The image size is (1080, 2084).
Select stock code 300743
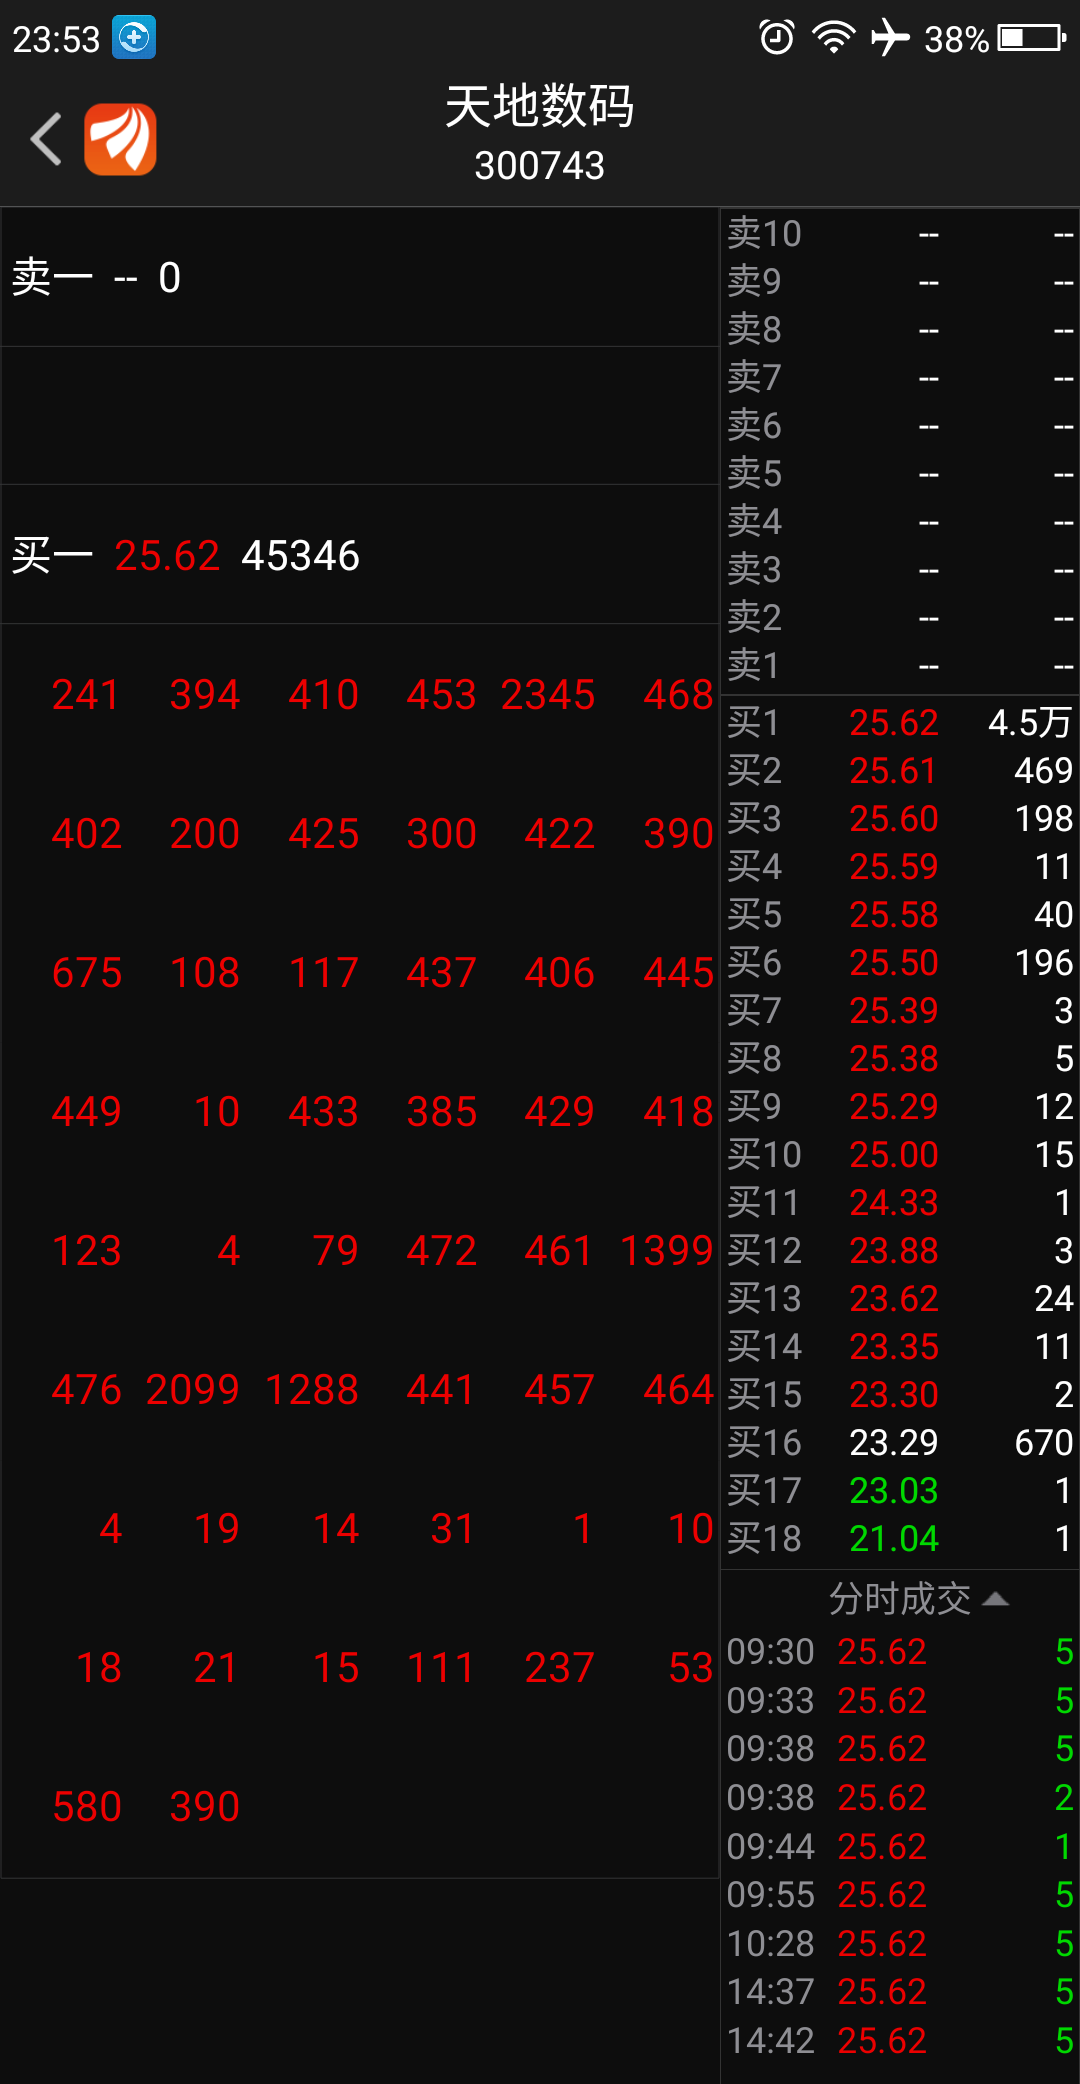click(540, 165)
